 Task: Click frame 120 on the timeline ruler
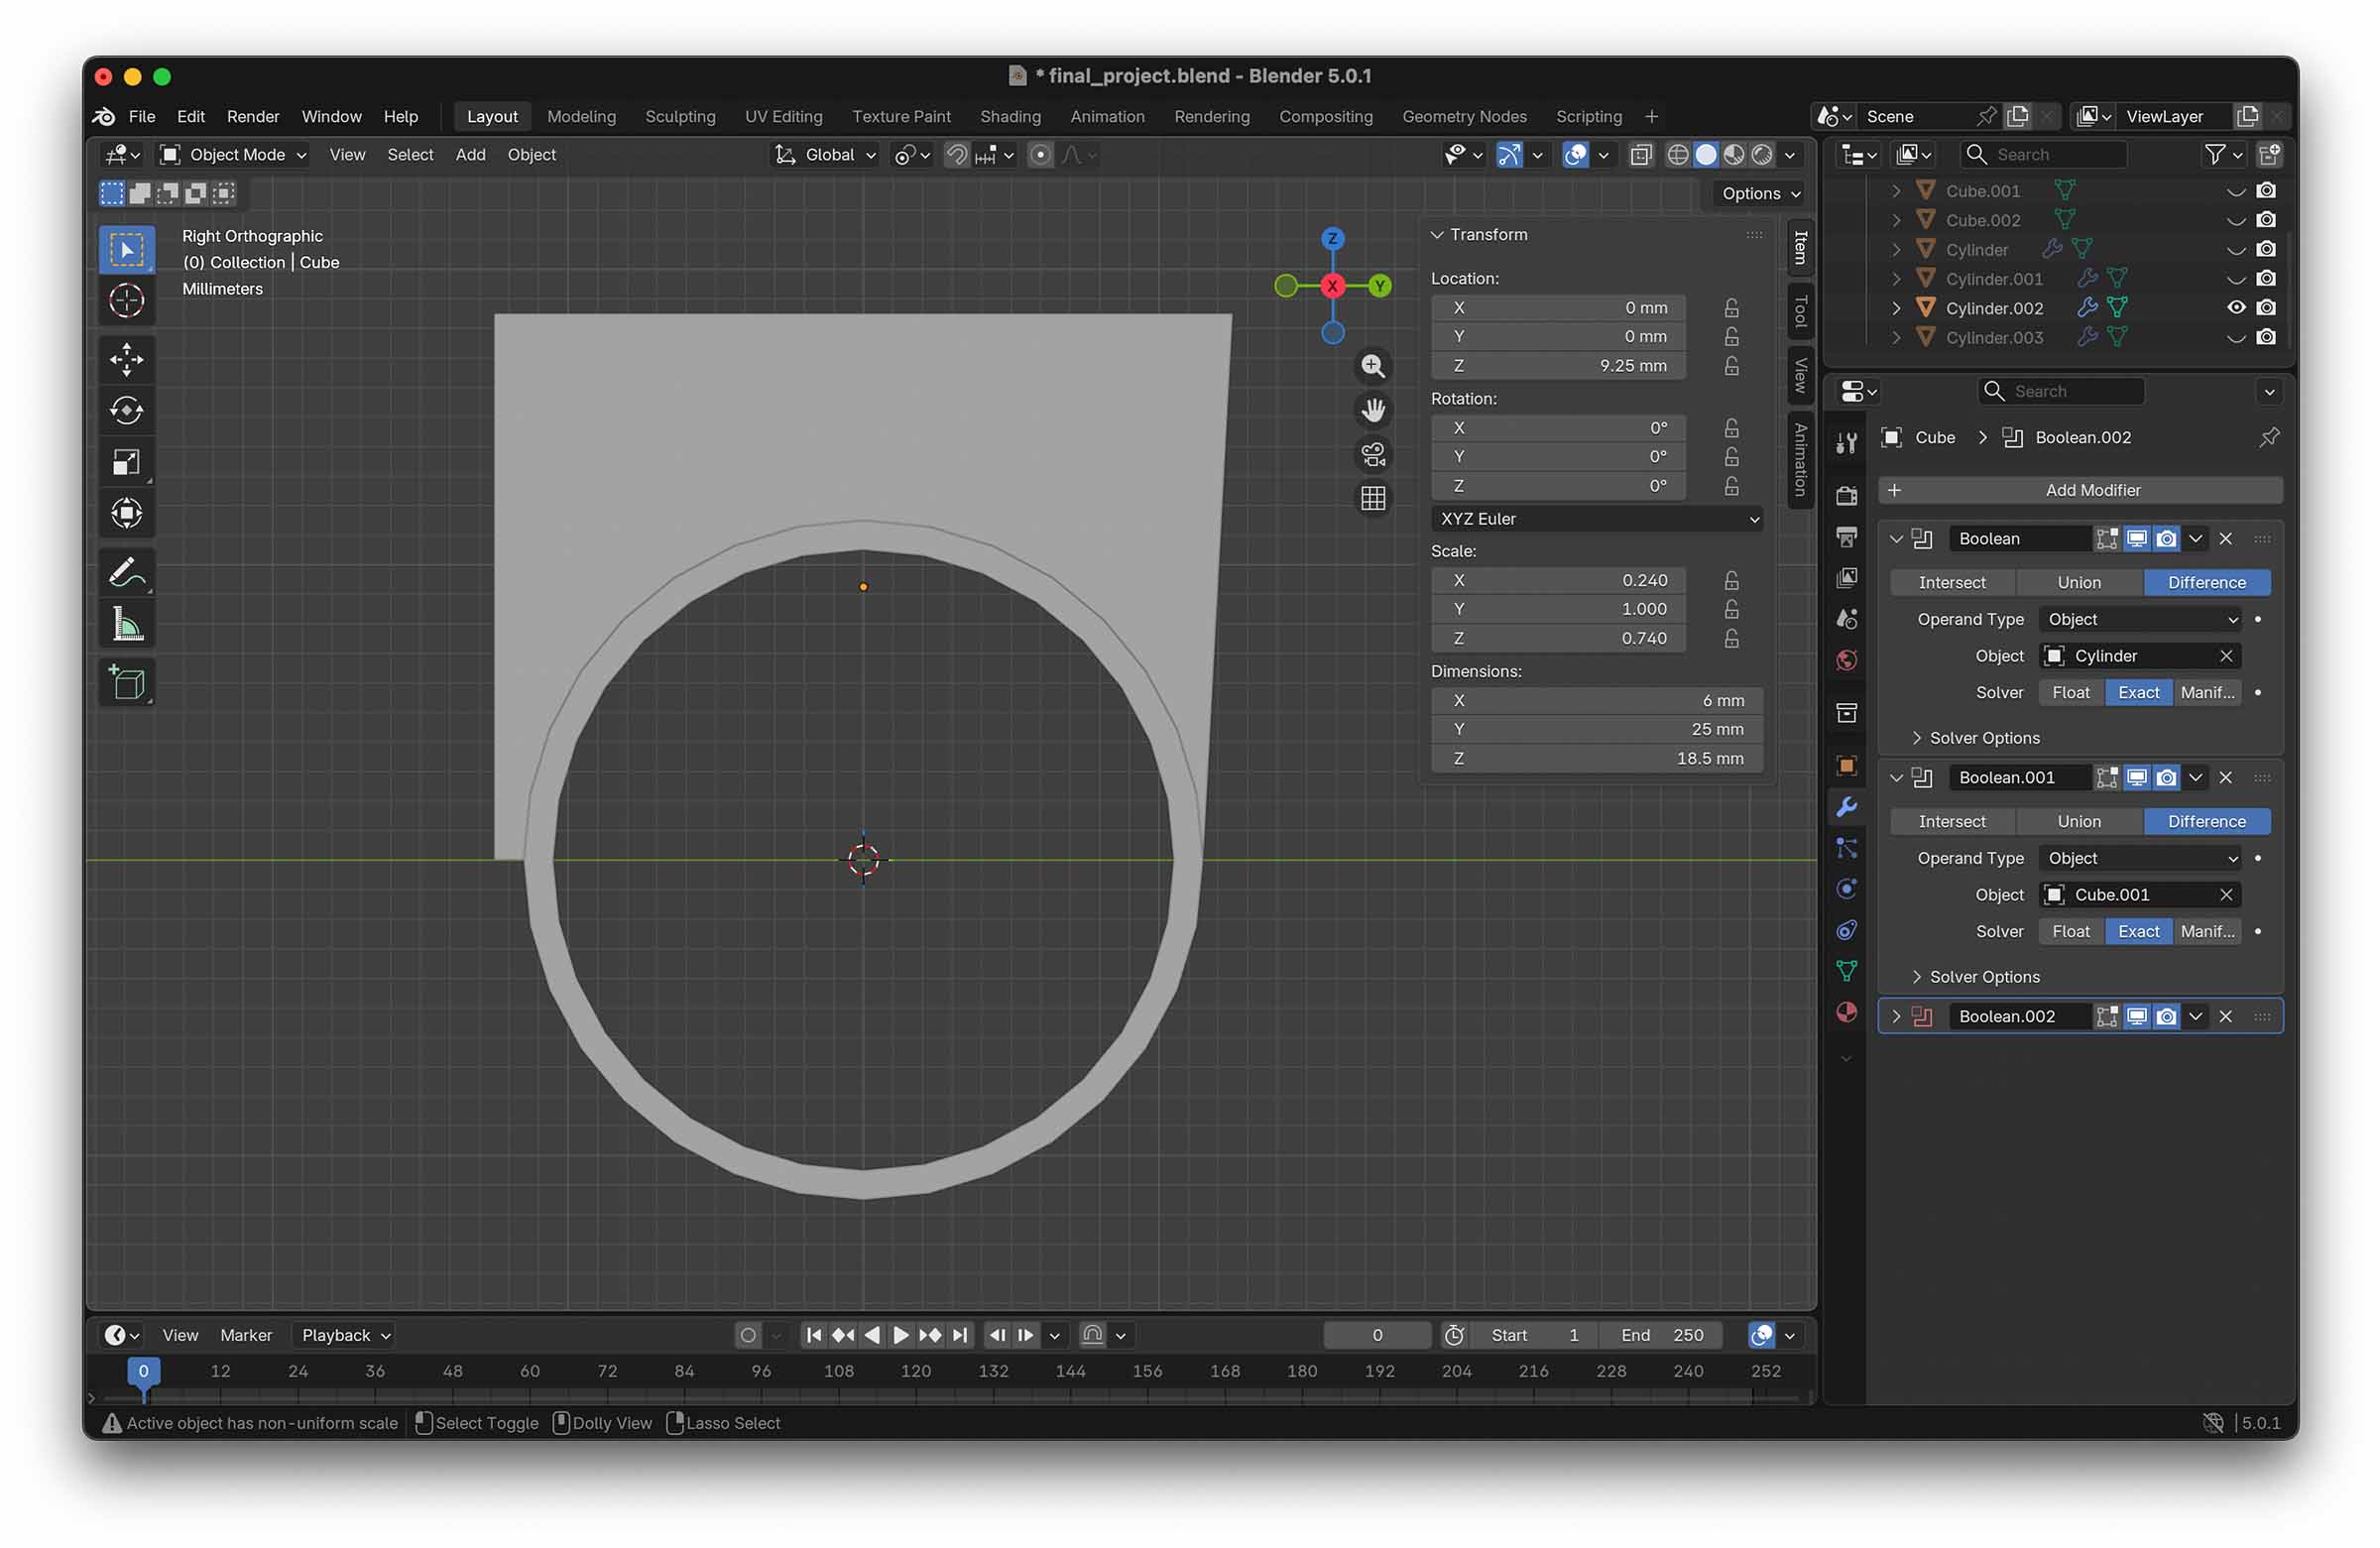pyautogui.click(x=915, y=1371)
